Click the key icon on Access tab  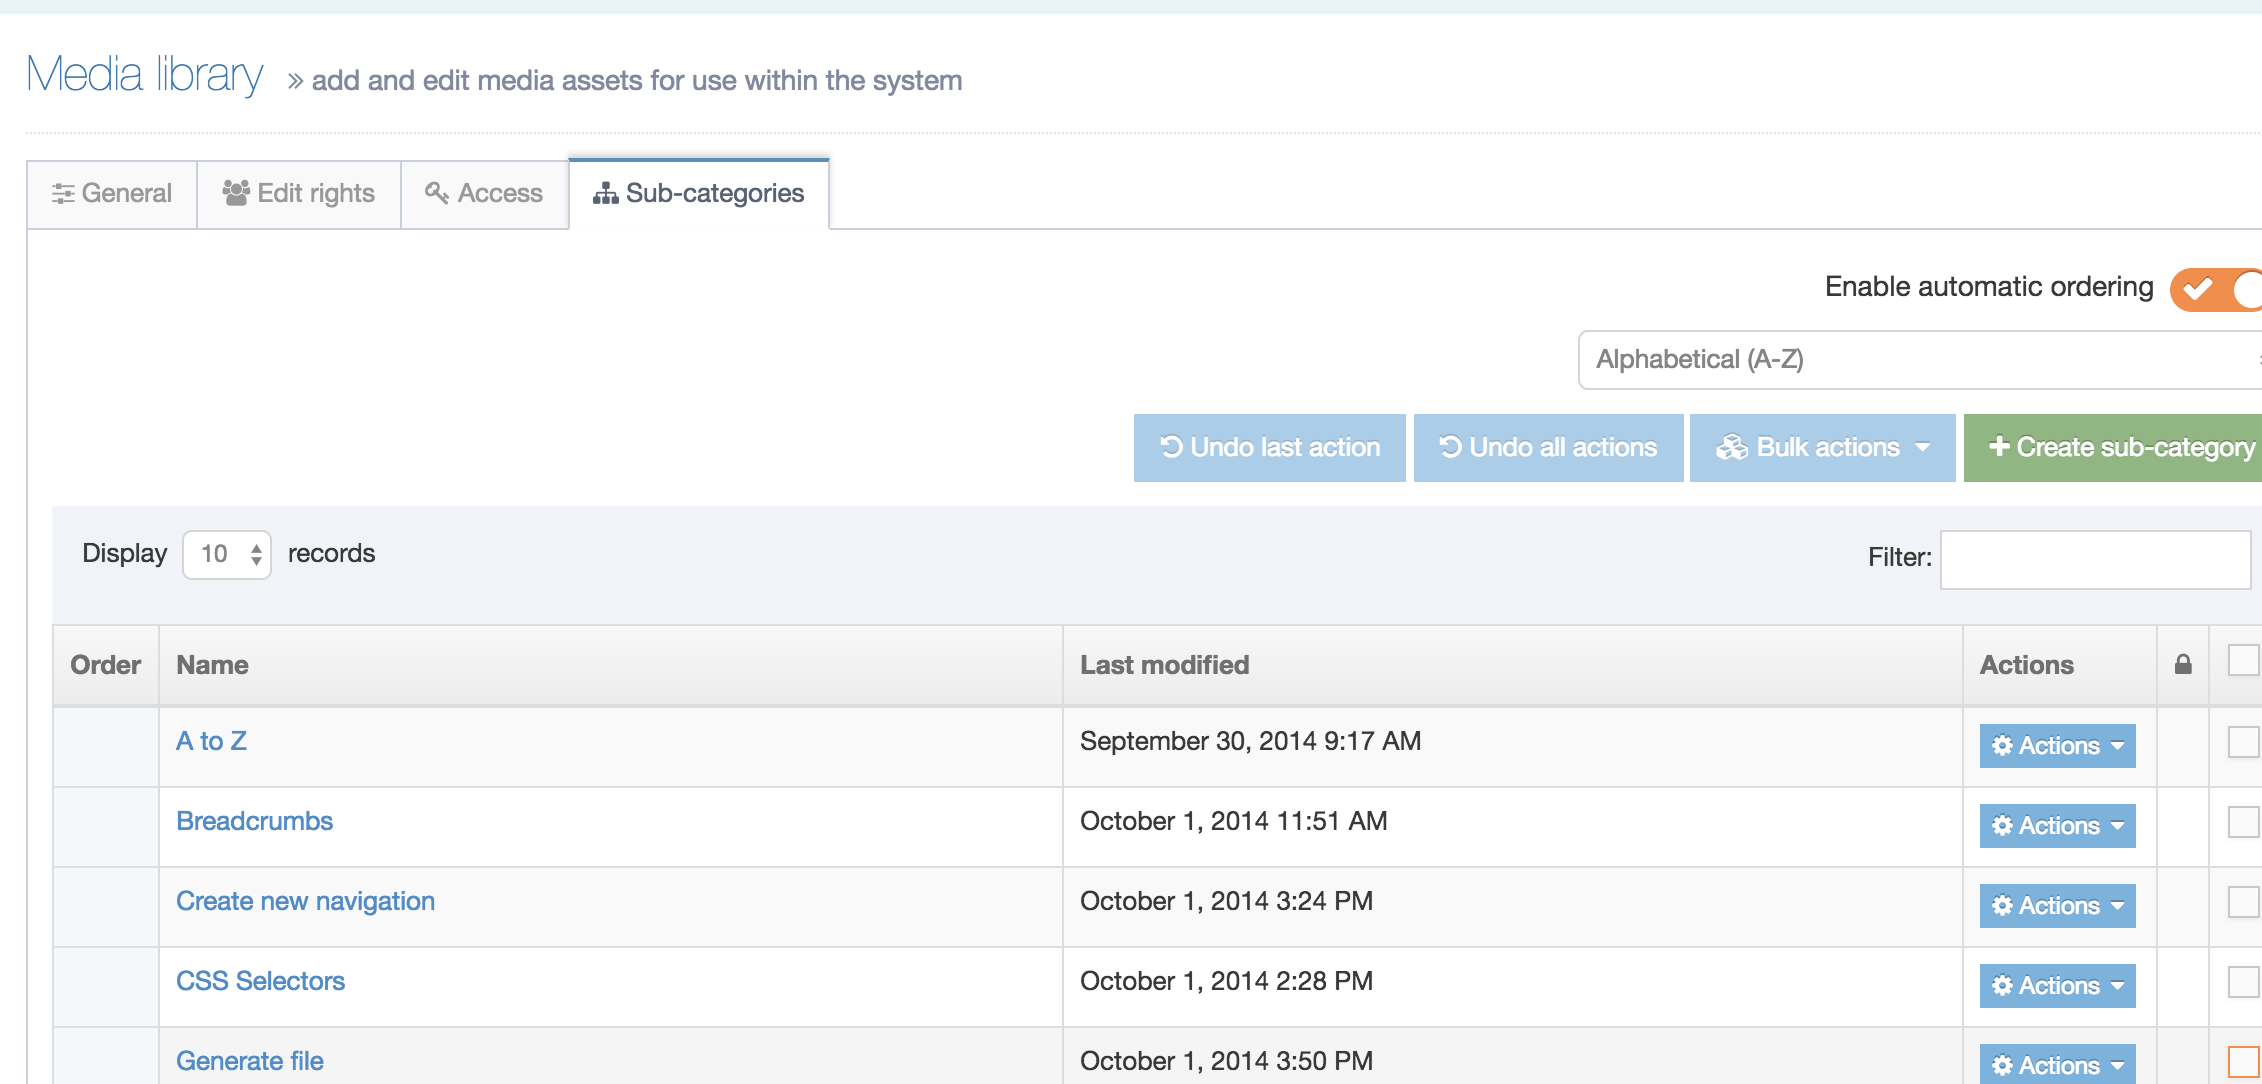(x=436, y=194)
